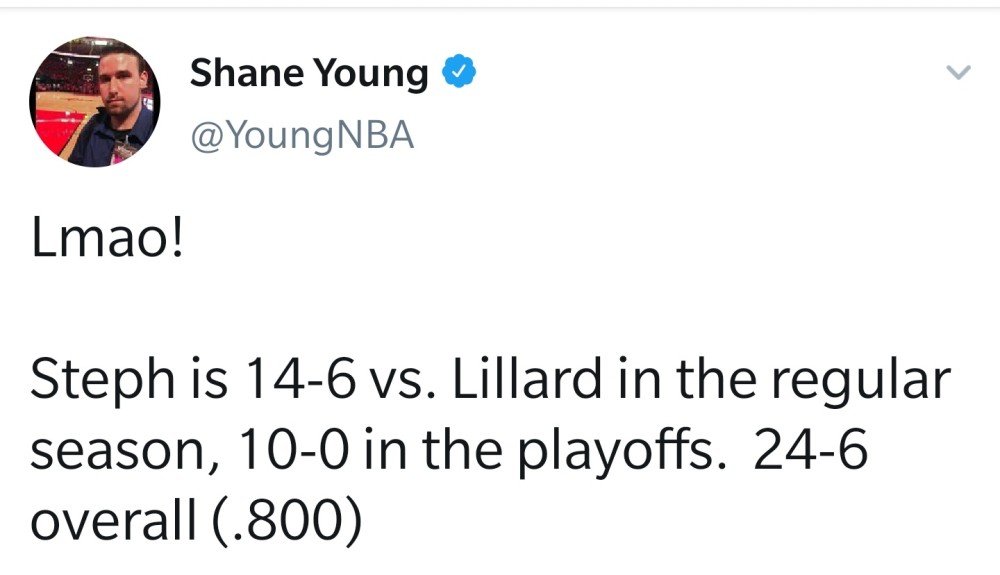Image resolution: width=1000 pixels, height=575 pixels.
Task: Click the '14-6' record in the tweet
Action: [299, 379]
